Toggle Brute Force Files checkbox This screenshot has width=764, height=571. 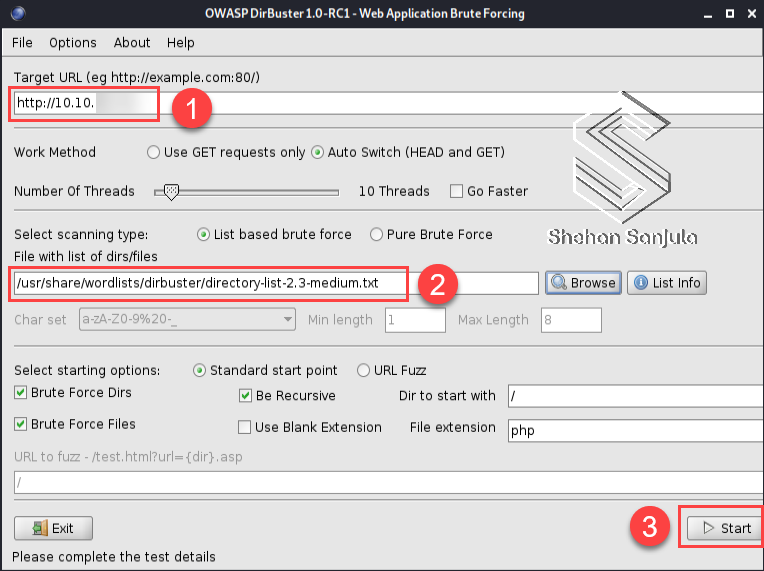20,424
